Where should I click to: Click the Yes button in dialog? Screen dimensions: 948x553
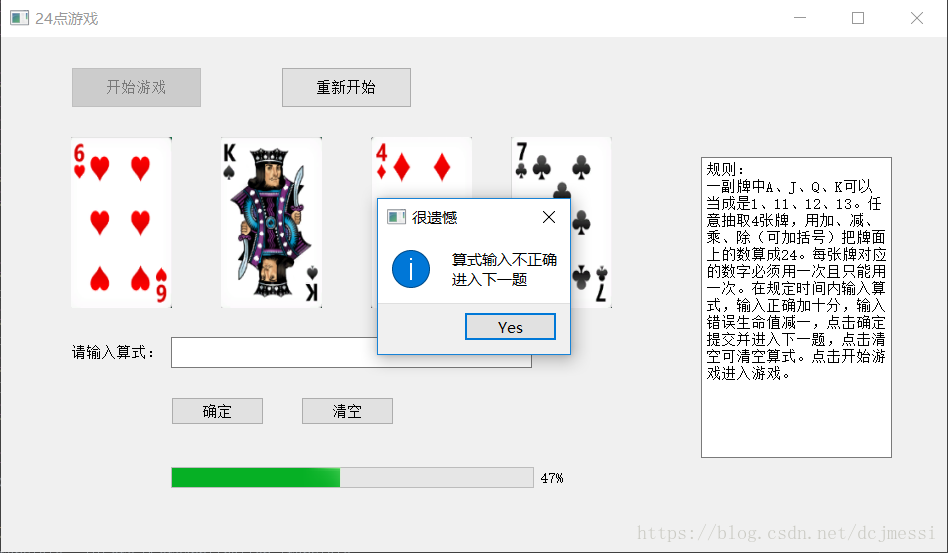point(510,327)
